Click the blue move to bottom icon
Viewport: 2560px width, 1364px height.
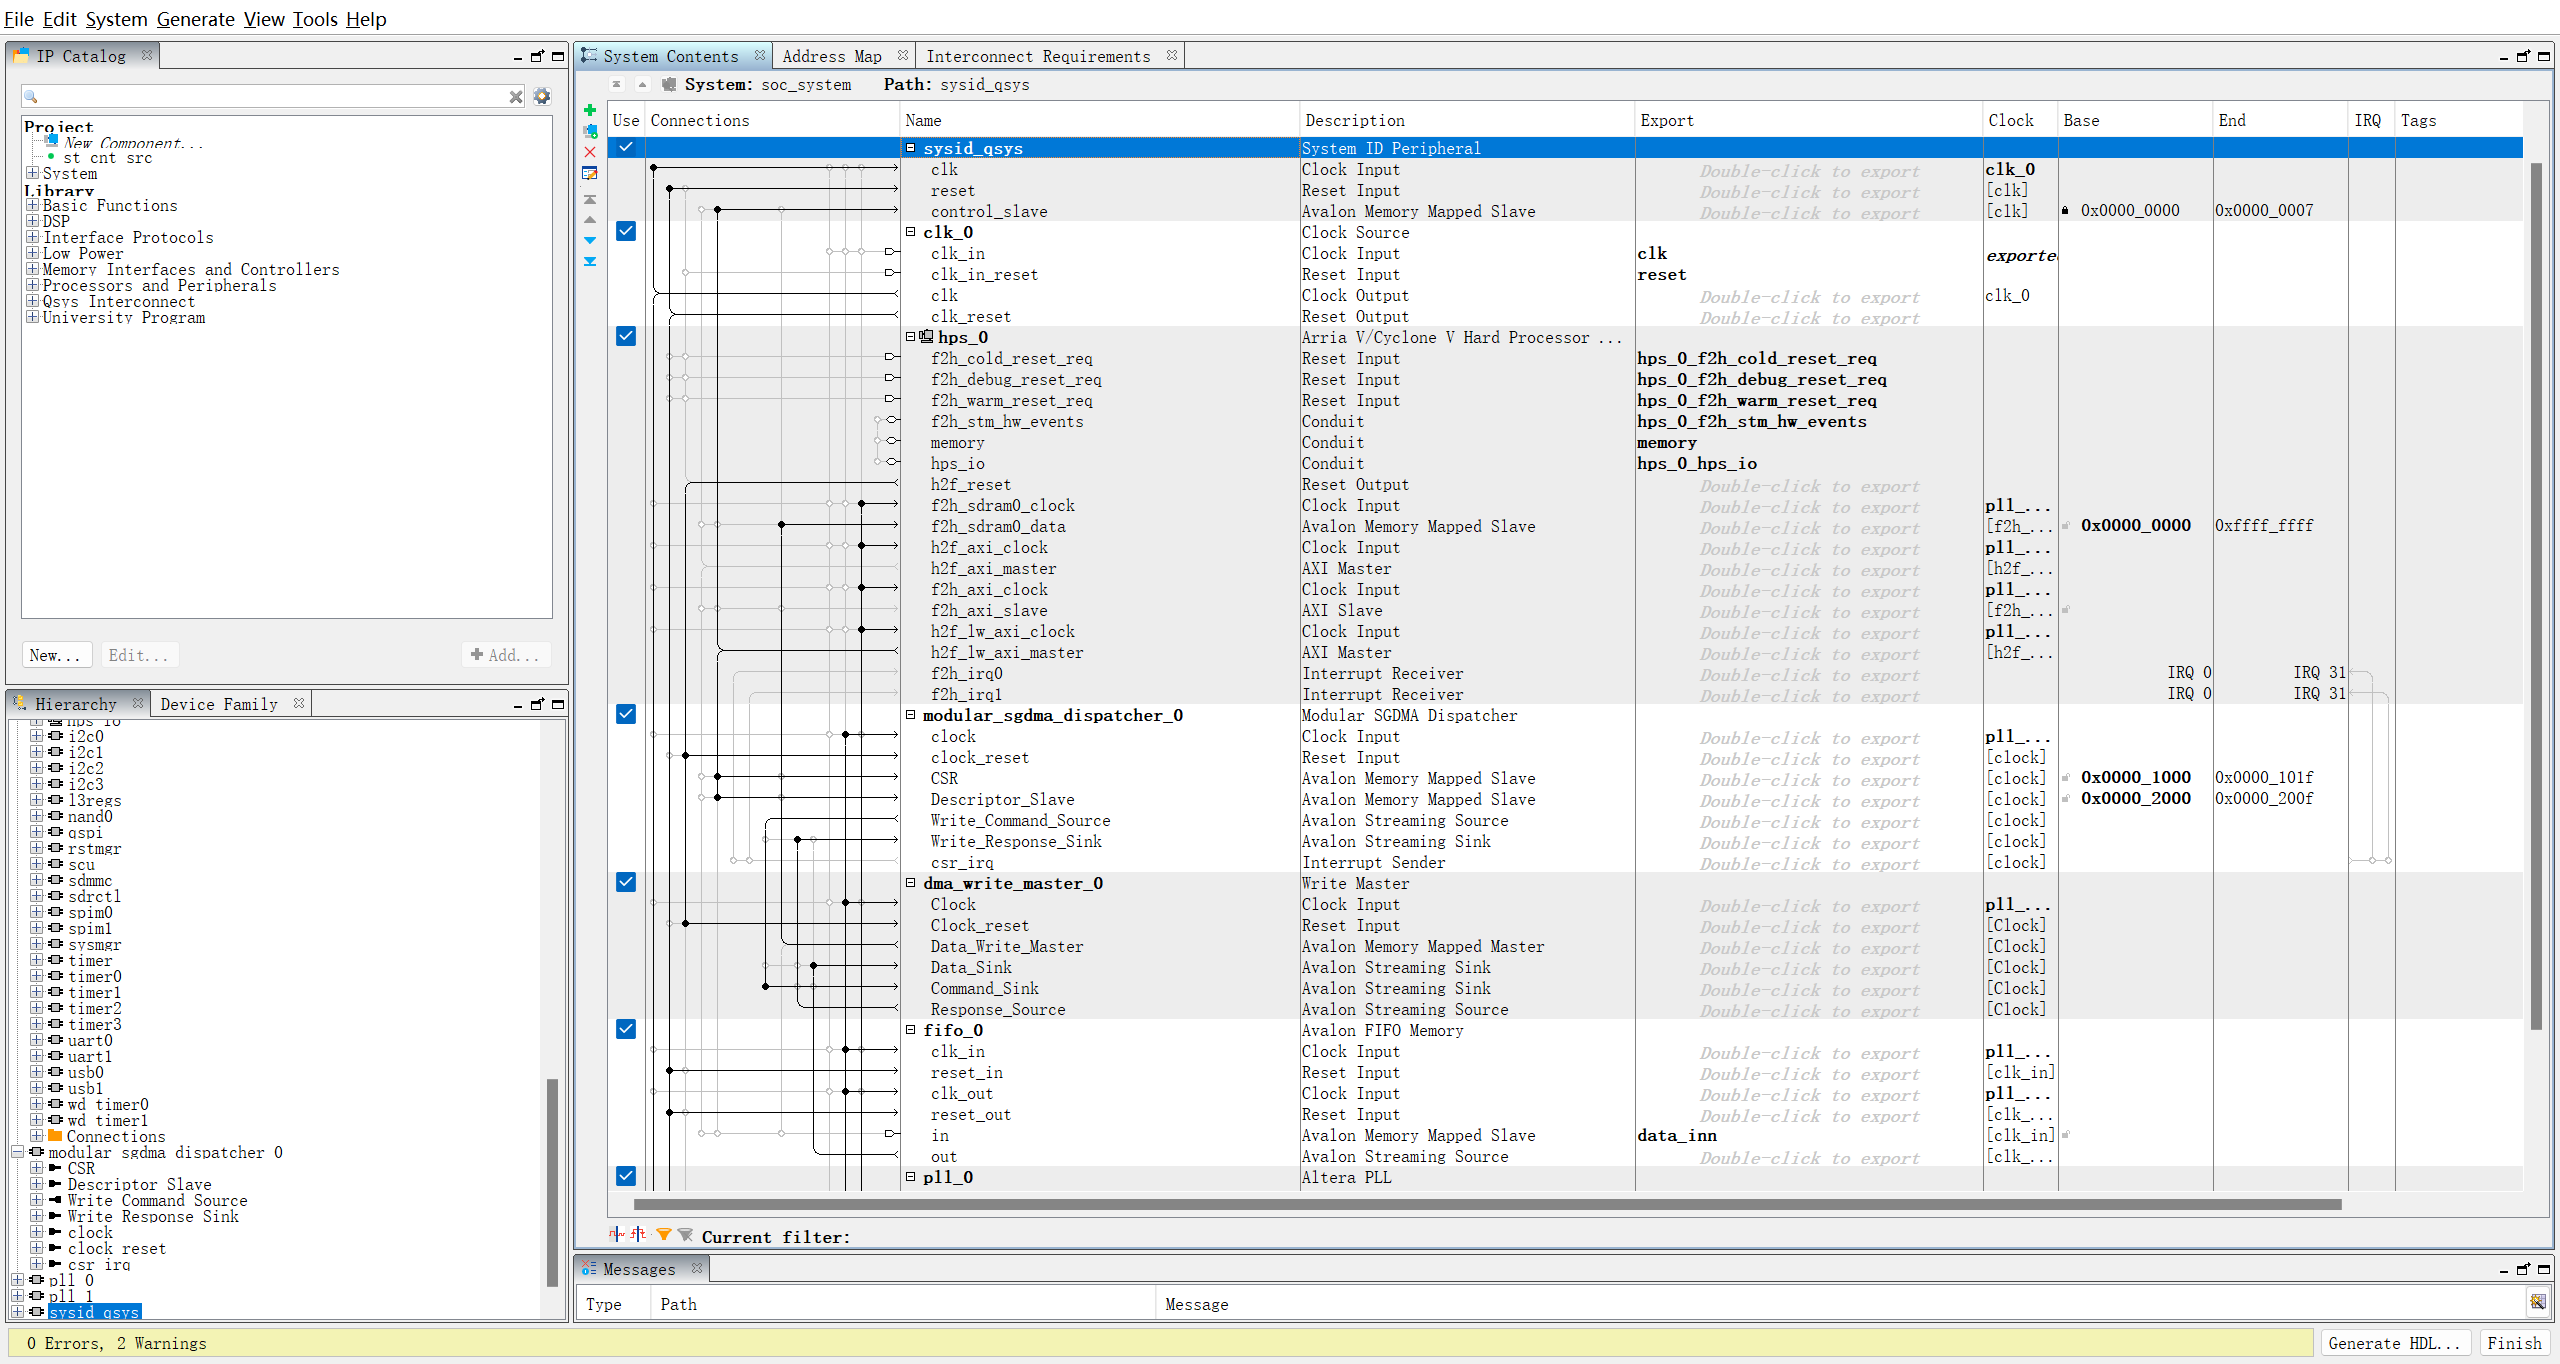590,261
